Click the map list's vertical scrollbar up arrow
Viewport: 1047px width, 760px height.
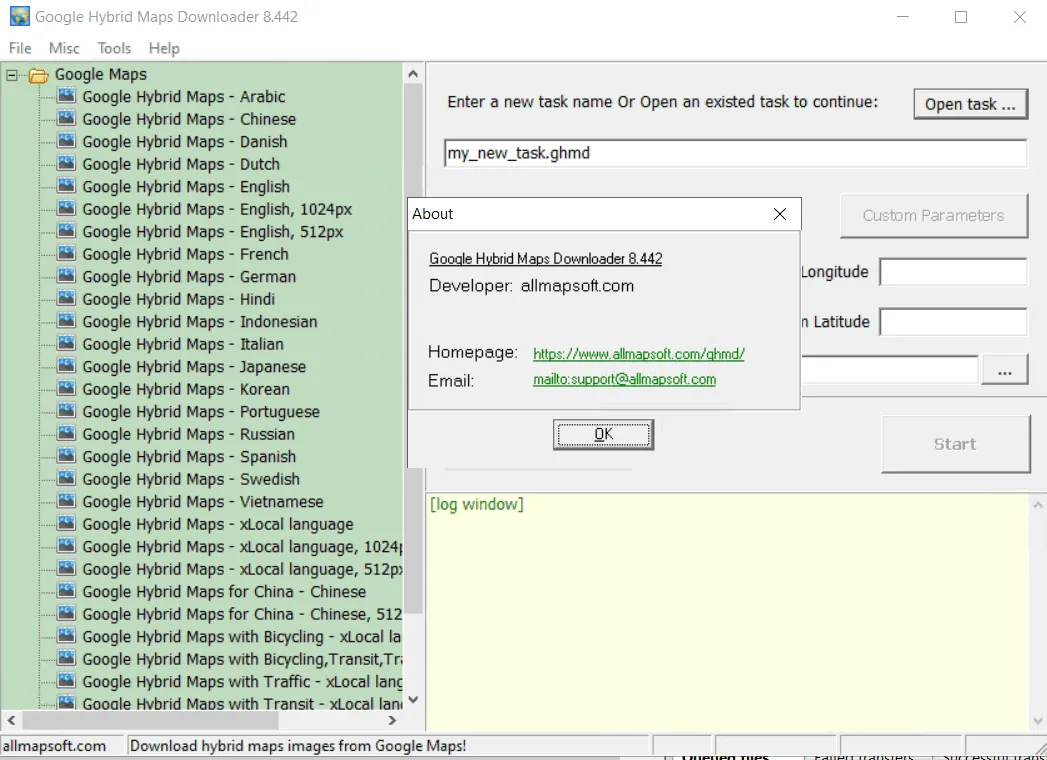point(413,73)
